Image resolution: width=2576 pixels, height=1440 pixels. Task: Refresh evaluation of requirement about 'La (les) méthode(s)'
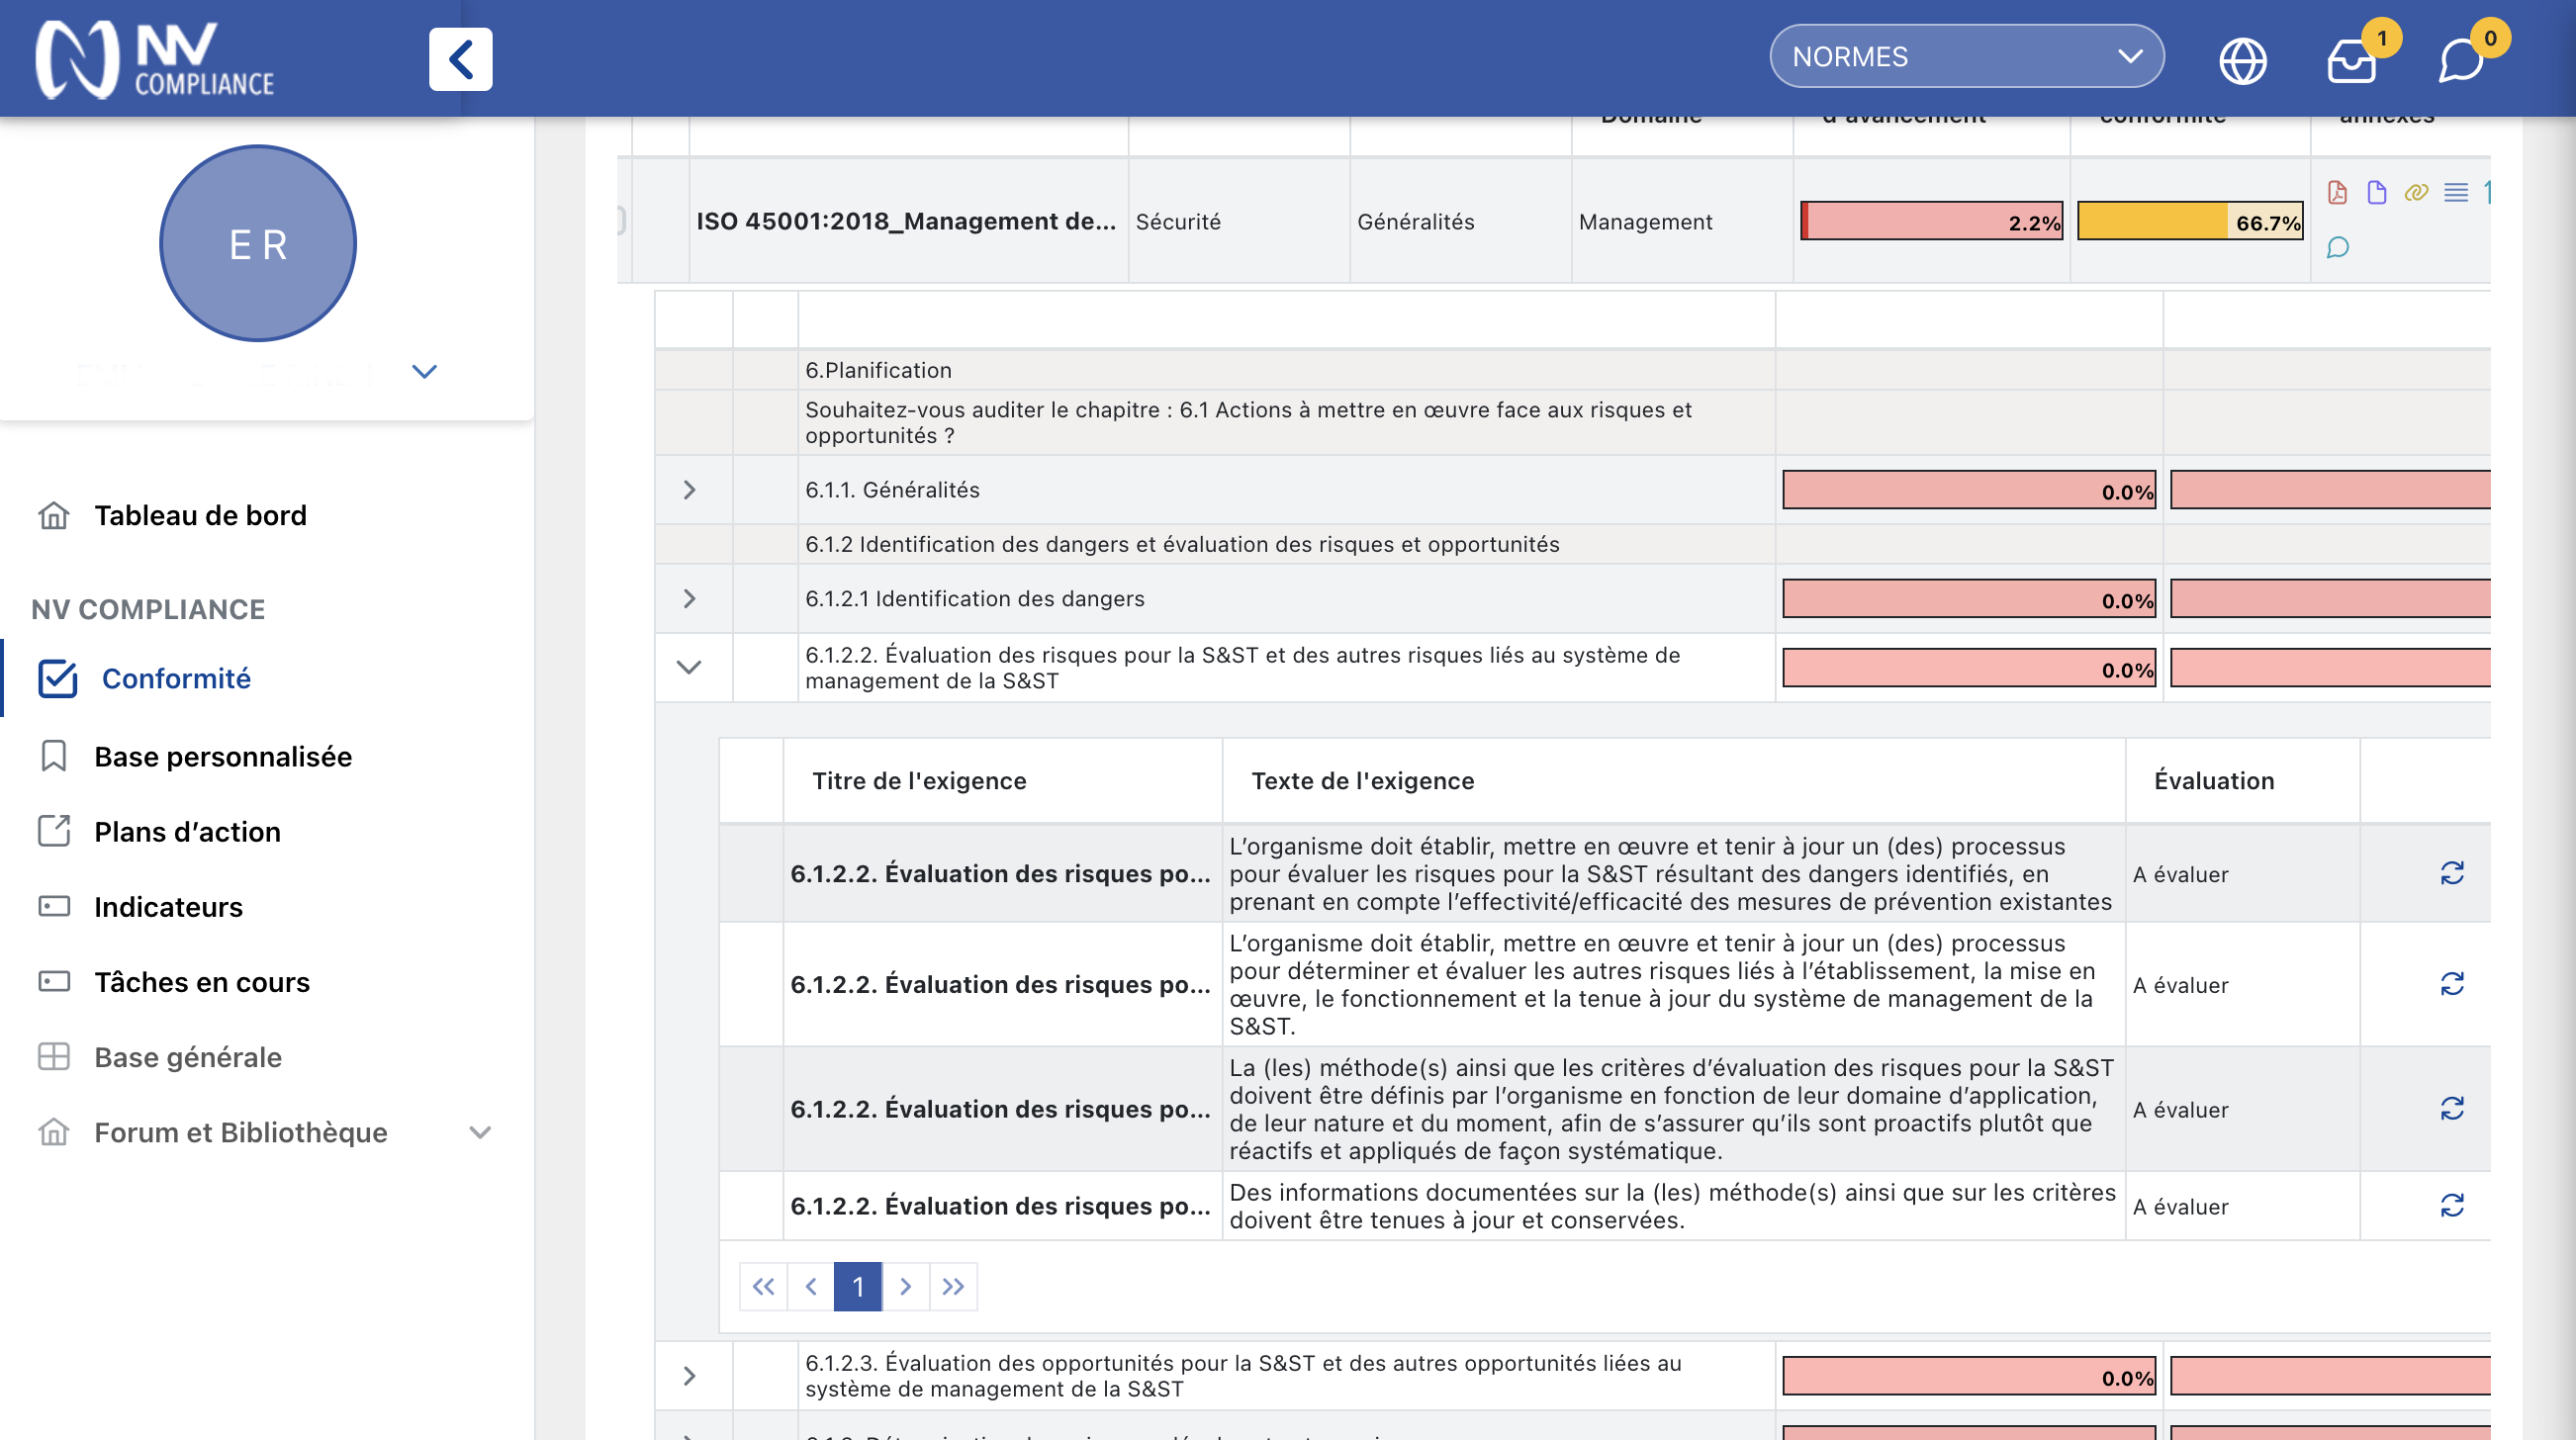(x=2452, y=1108)
